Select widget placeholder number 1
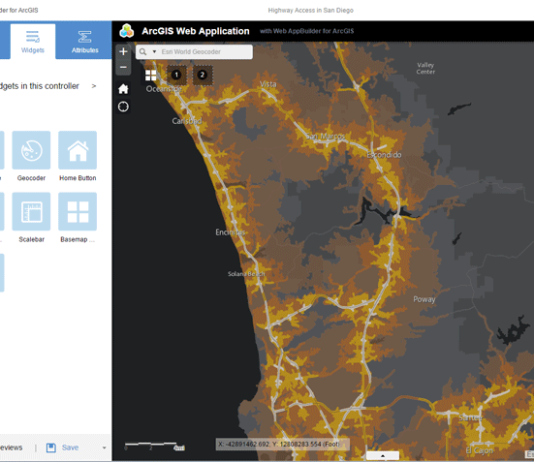534x462 pixels. pos(176,75)
